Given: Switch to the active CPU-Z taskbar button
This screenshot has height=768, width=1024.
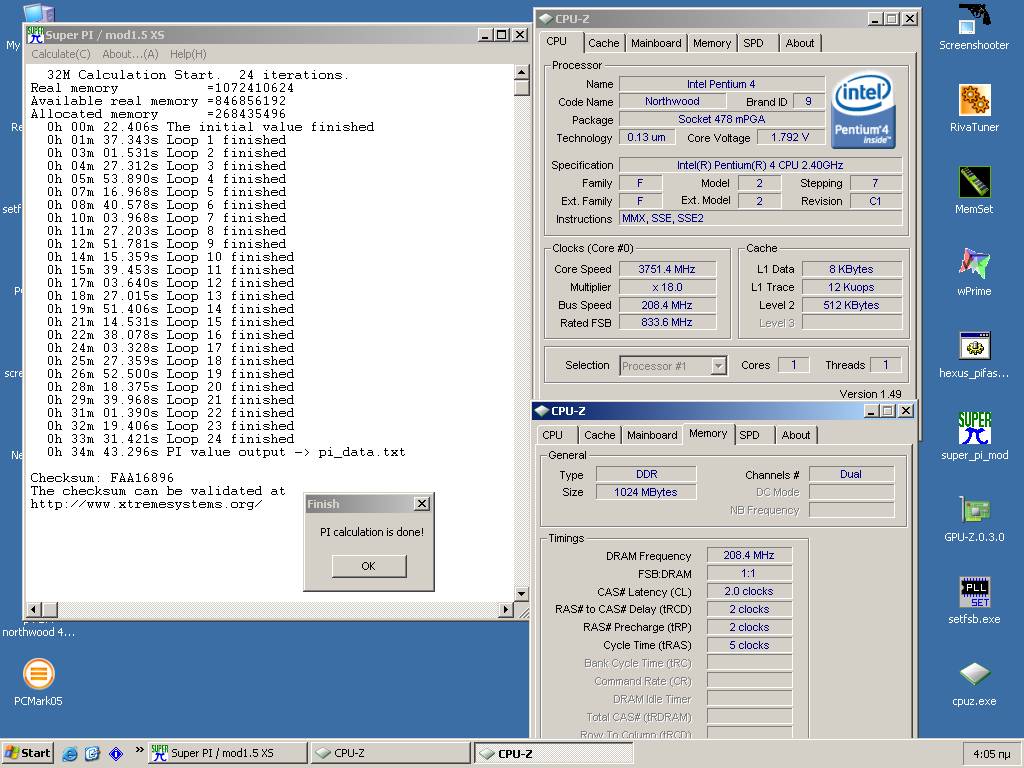Looking at the screenshot, I should 553,753.
